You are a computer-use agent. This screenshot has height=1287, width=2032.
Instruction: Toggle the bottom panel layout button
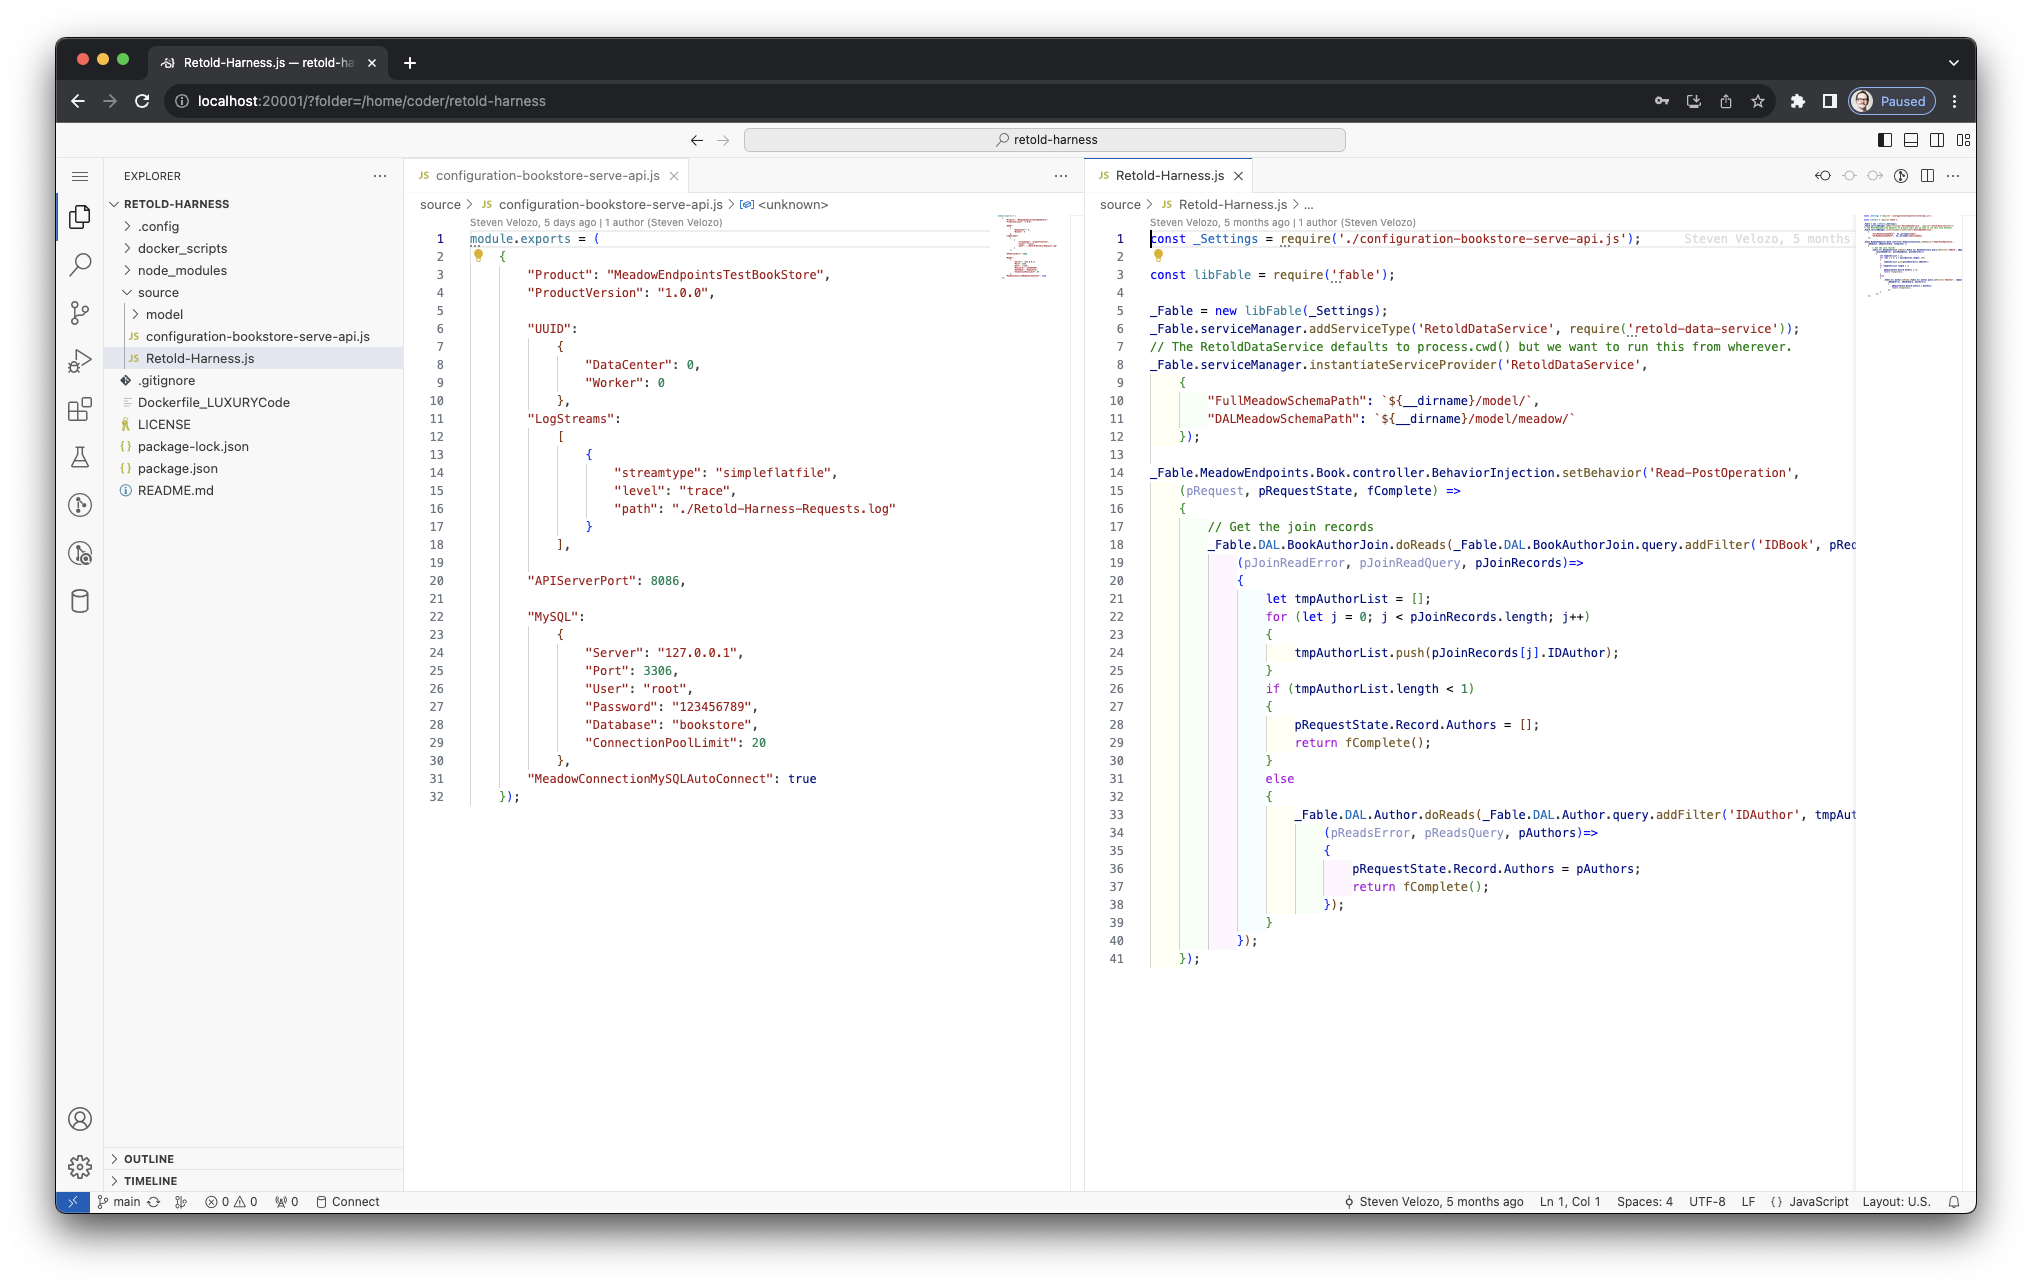(x=1911, y=140)
